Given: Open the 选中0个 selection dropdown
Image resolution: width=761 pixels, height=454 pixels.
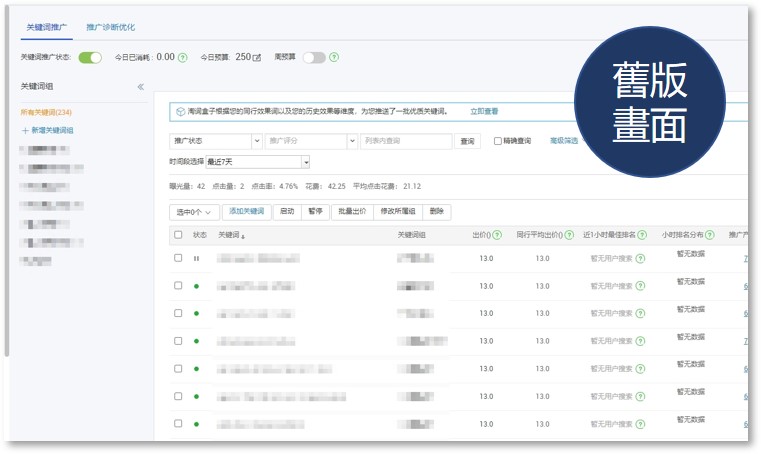Looking at the screenshot, I should click(x=193, y=212).
